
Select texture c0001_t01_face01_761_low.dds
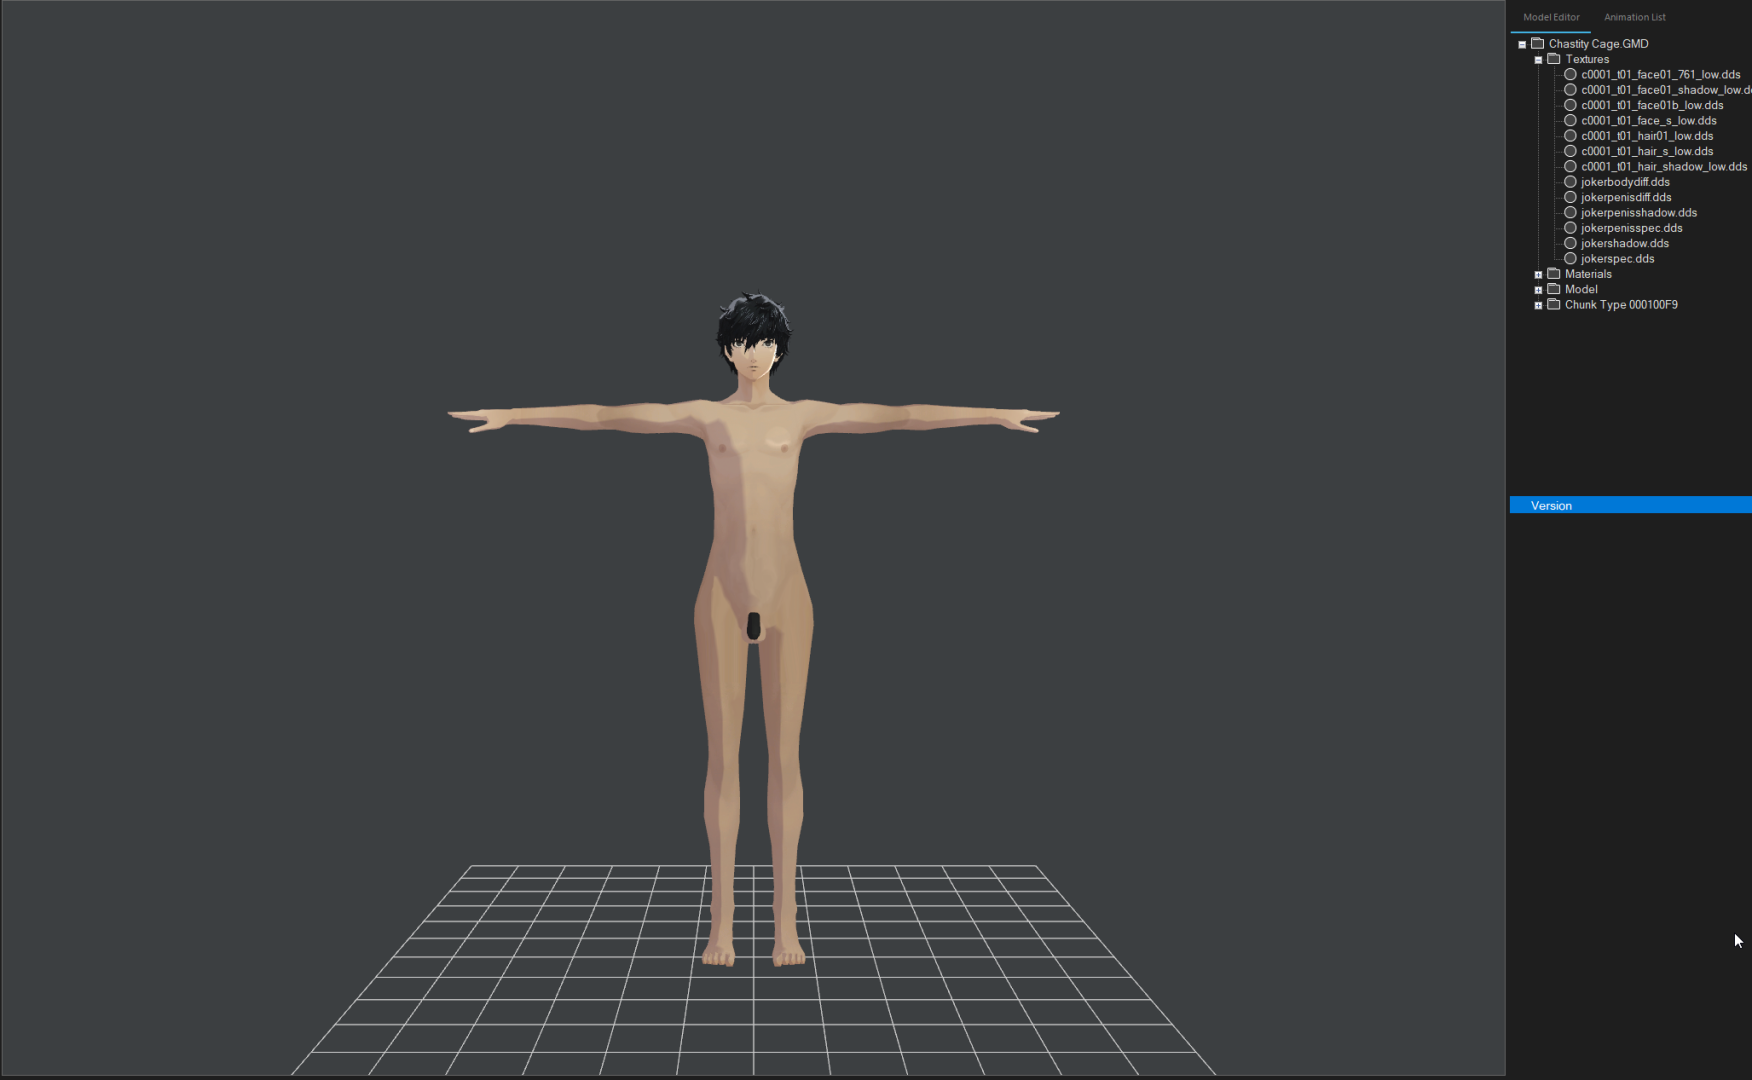[1660, 75]
